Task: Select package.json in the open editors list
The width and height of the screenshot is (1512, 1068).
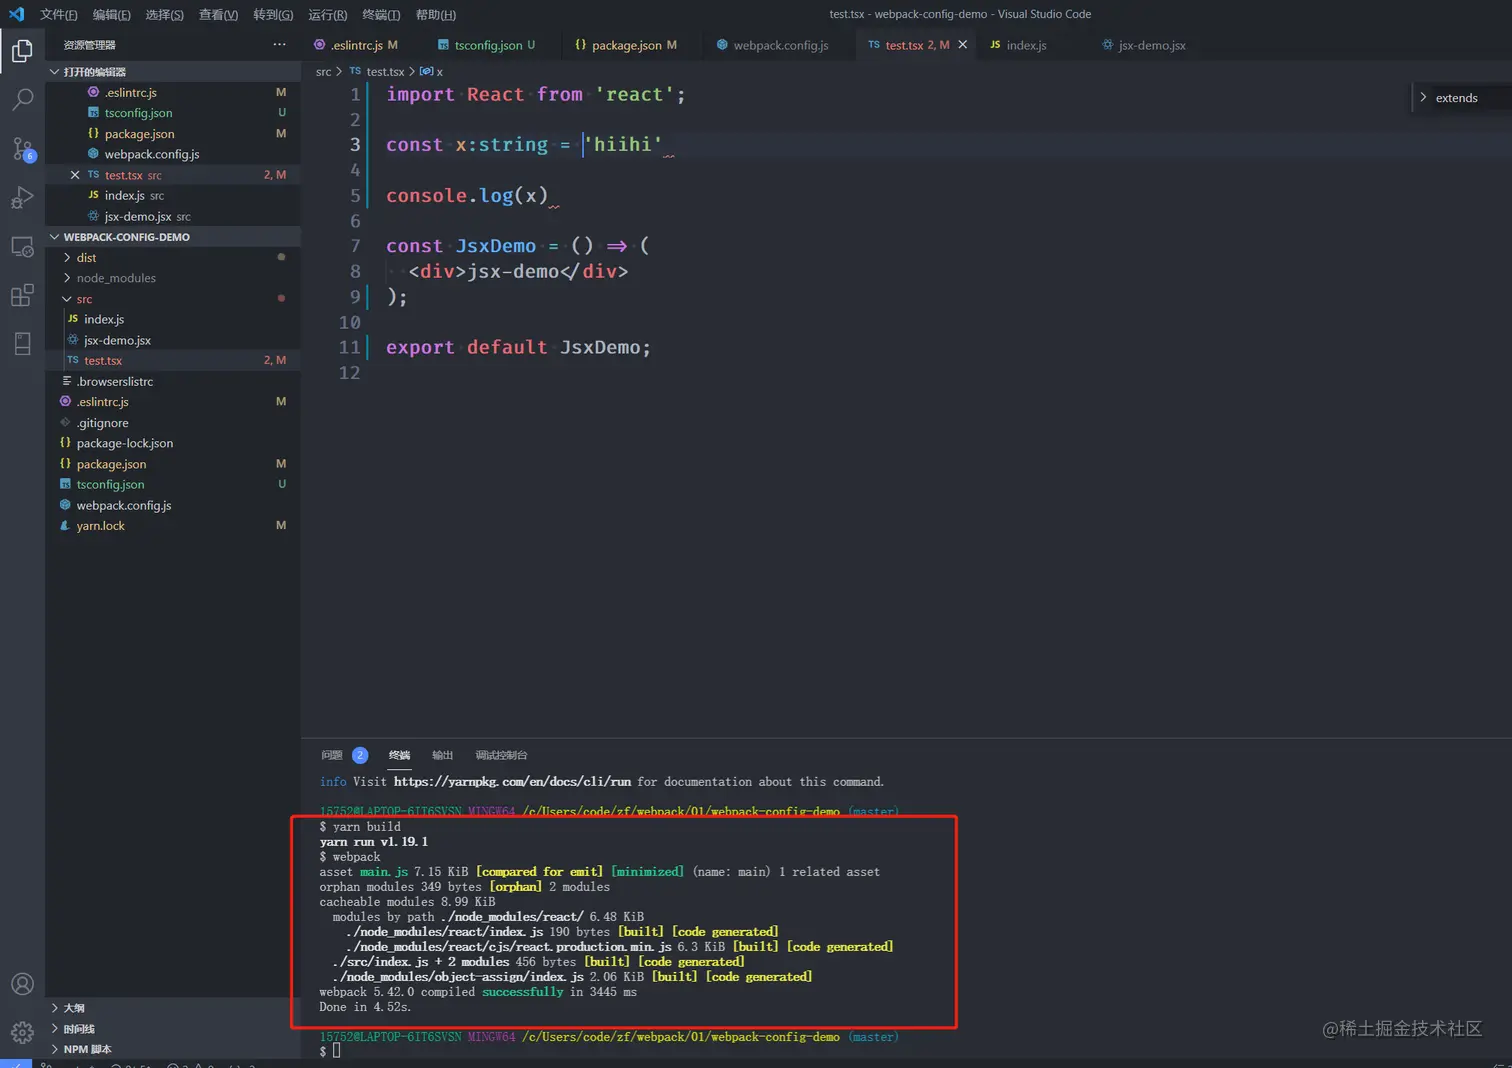Action: pos(173,134)
